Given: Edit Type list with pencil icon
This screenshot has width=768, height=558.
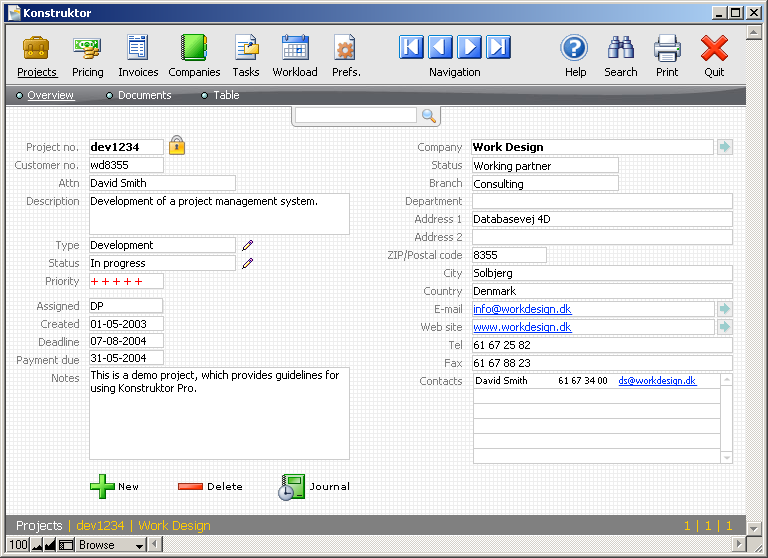Looking at the screenshot, I should [247, 245].
